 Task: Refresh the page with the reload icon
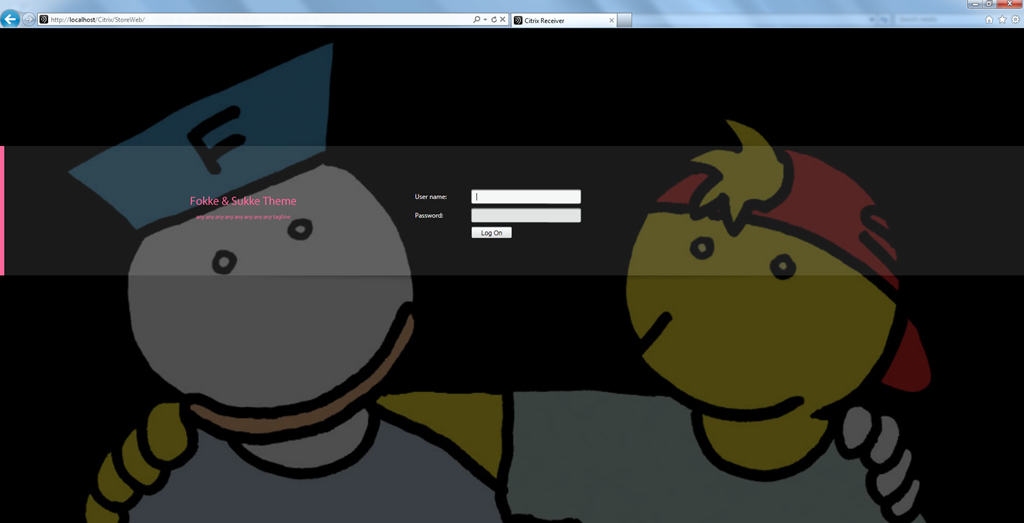(494, 20)
